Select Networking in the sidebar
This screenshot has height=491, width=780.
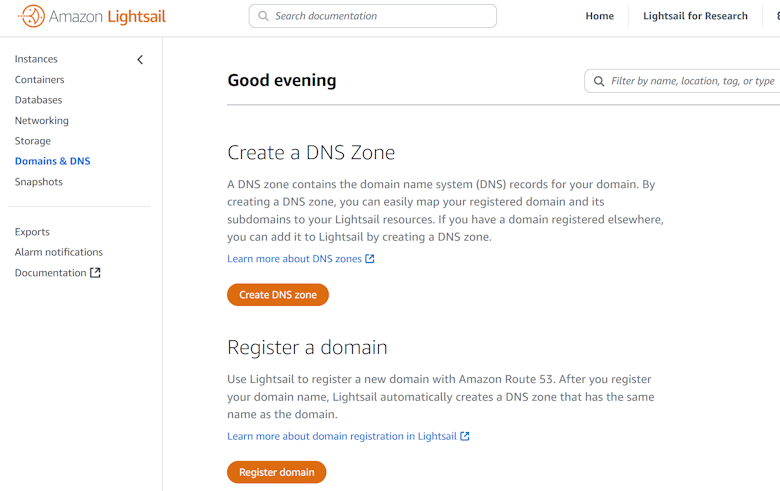41,121
